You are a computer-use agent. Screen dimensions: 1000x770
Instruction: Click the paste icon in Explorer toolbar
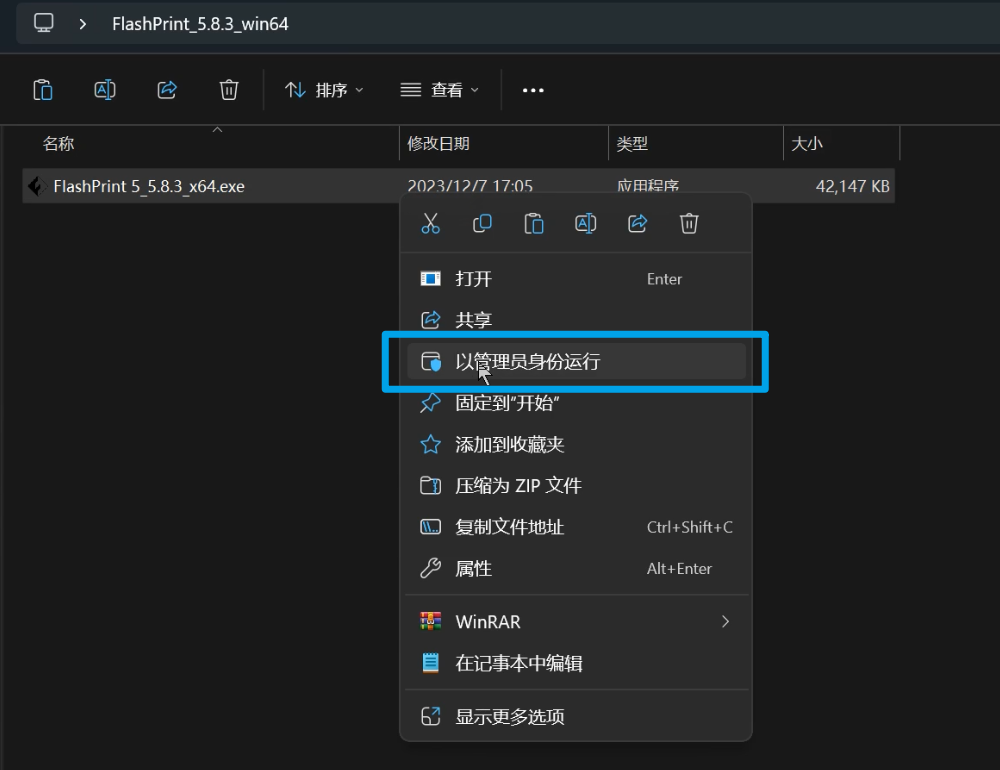[43, 90]
